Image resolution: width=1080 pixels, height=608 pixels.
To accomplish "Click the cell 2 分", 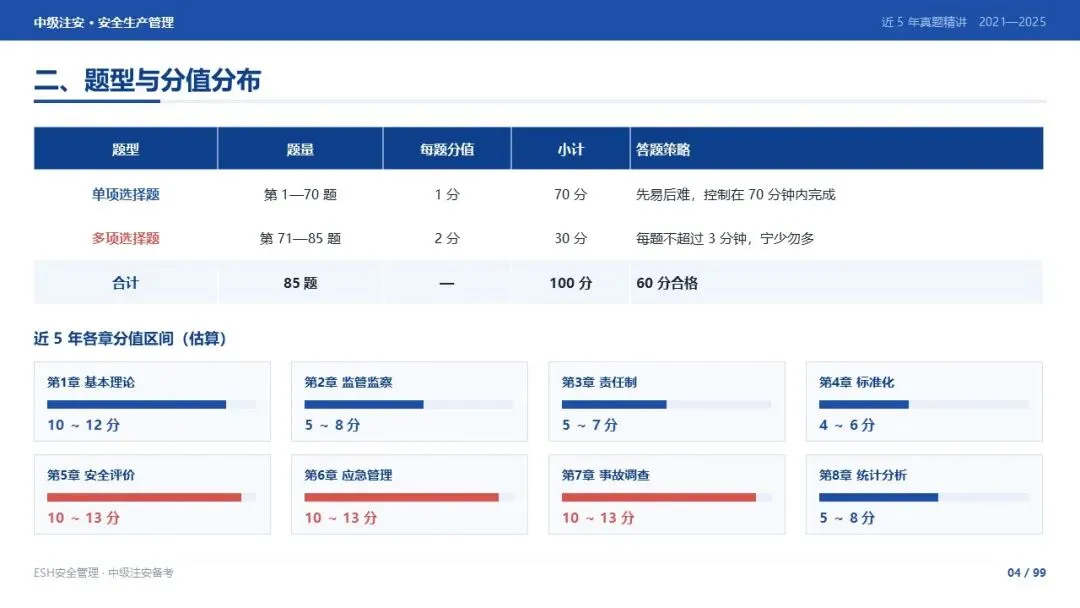I will point(446,238).
